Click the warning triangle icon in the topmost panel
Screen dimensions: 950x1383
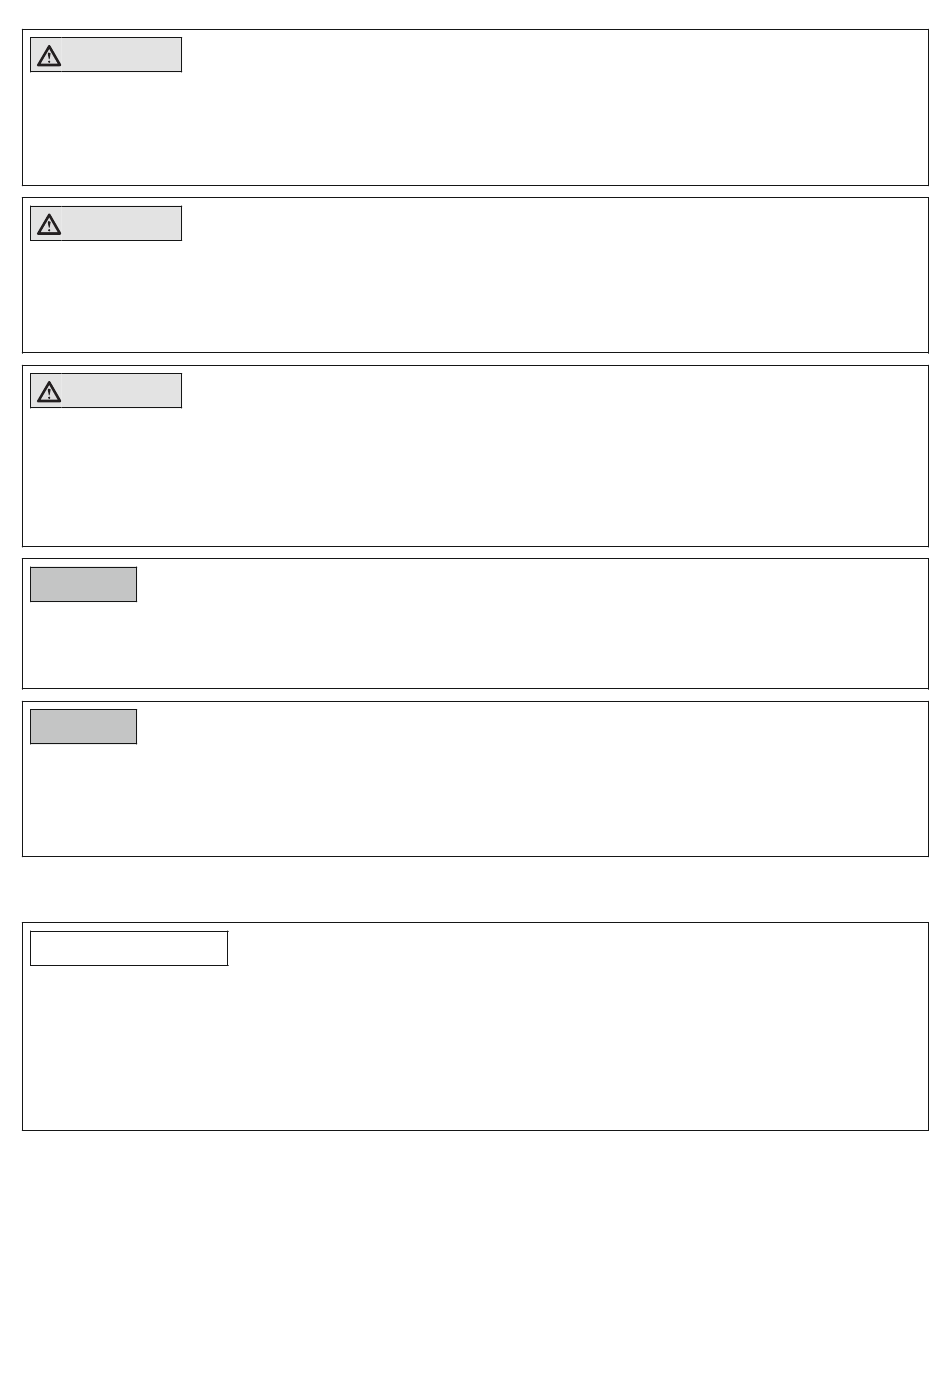click(x=49, y=56)
